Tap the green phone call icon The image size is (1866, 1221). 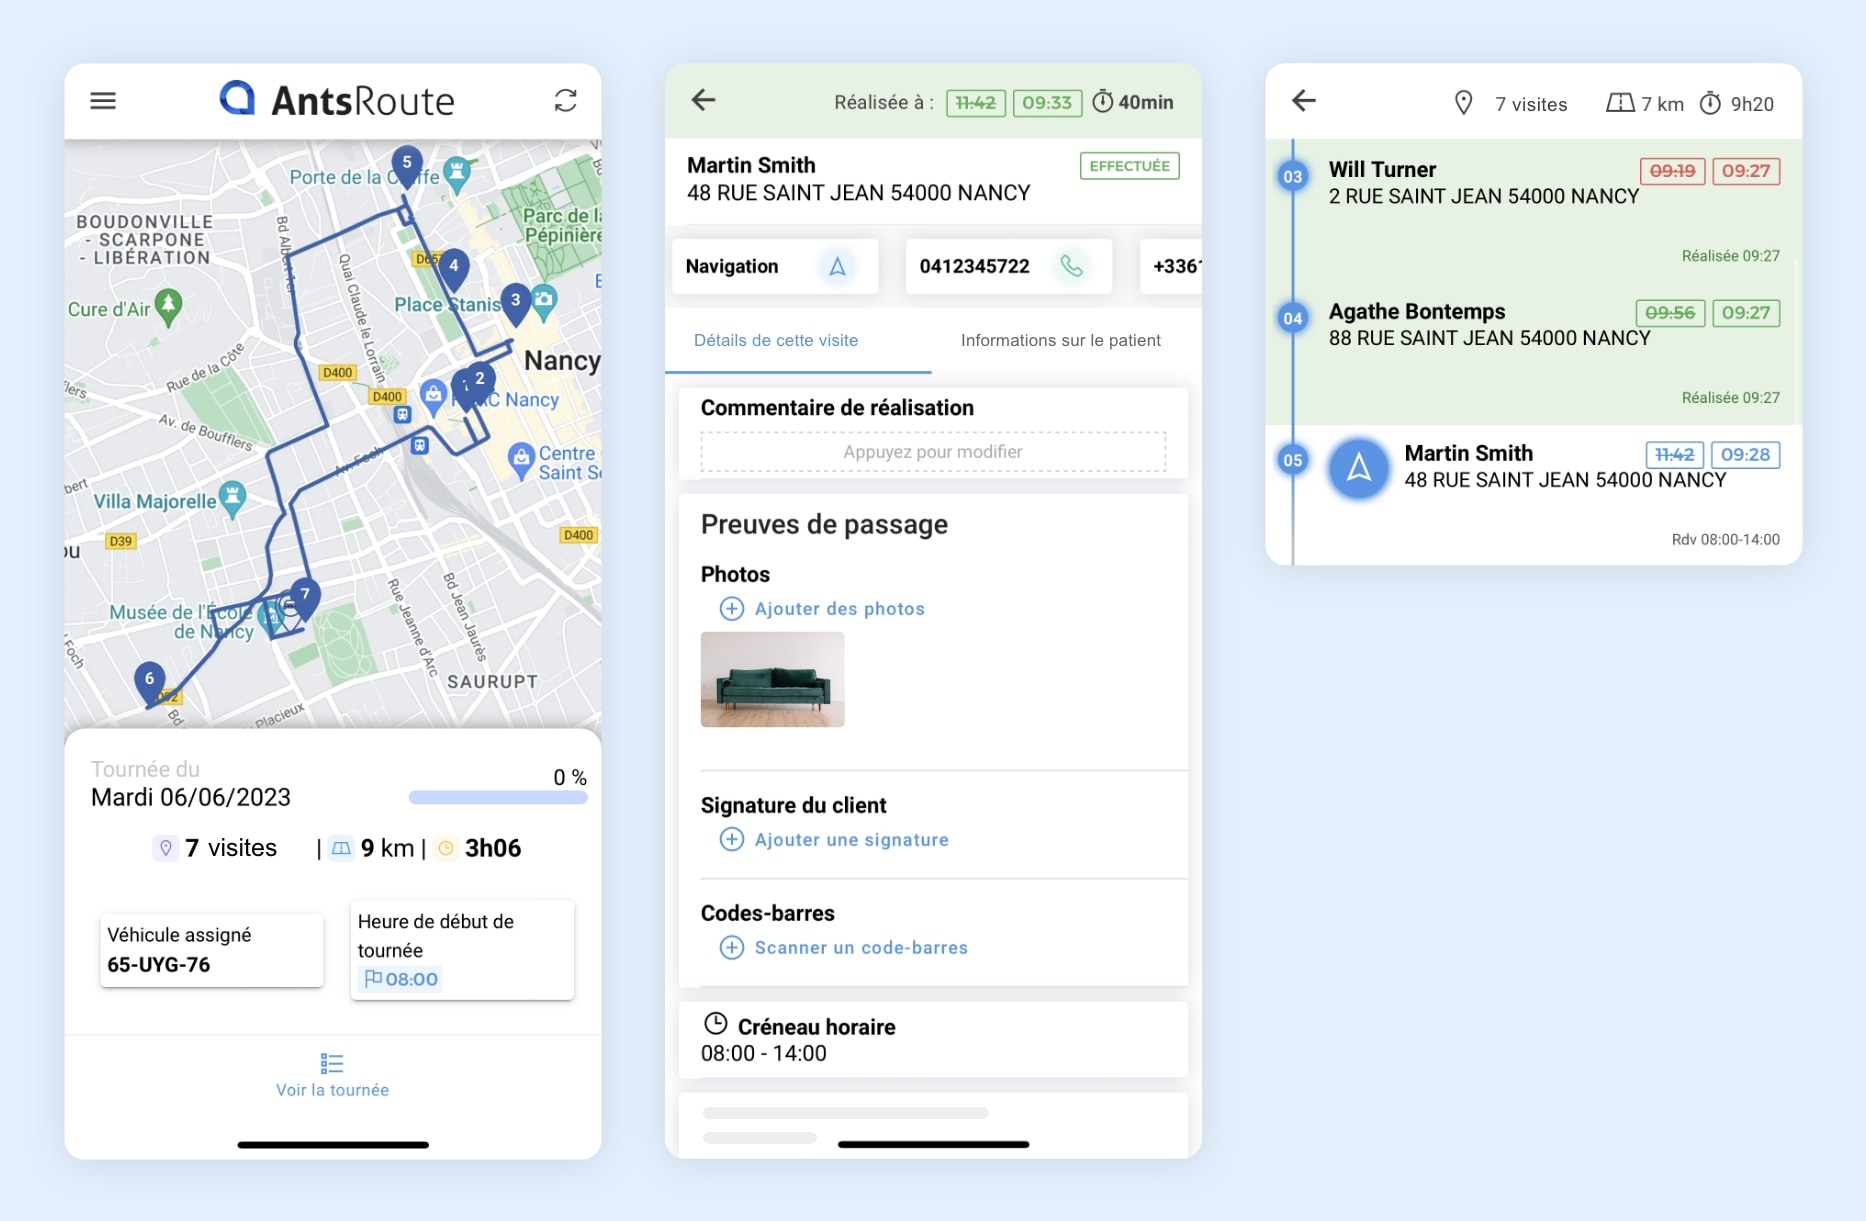1071,266
